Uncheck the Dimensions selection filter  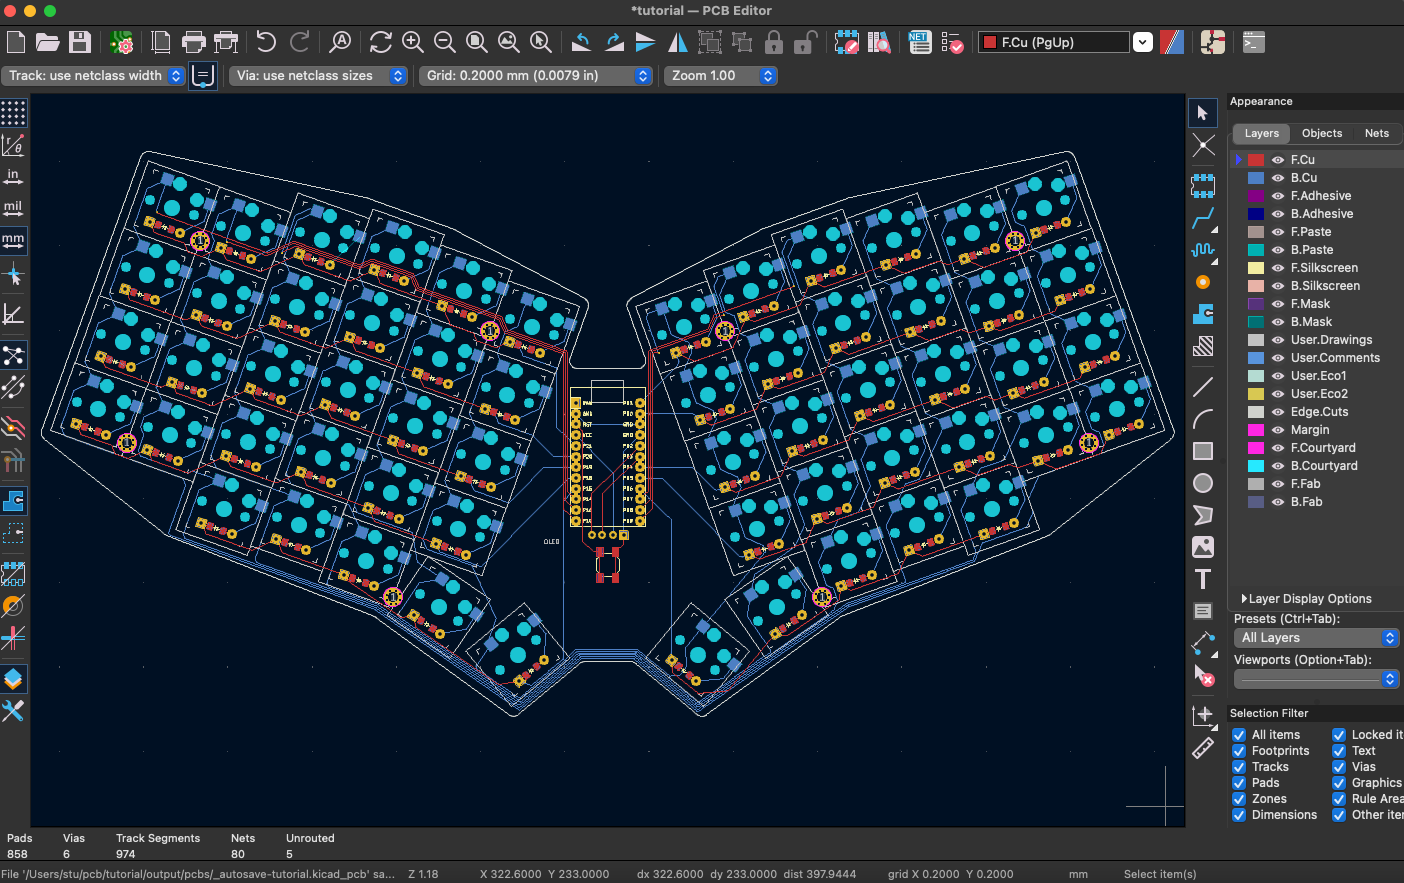[1239, 815]
